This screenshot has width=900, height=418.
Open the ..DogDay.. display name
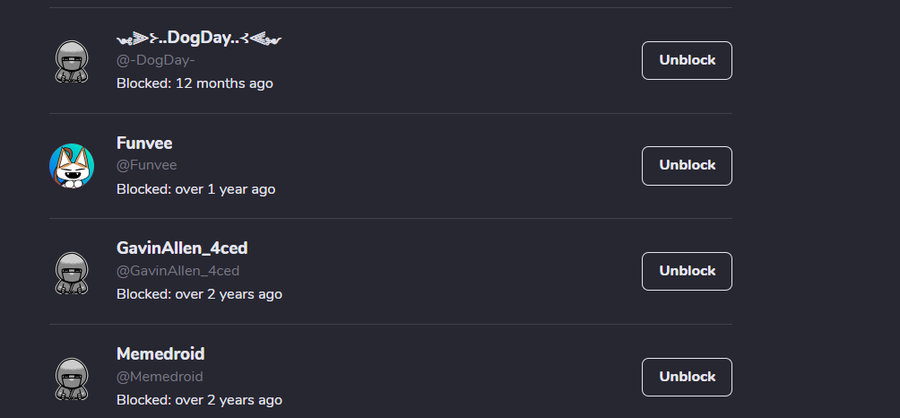tap(199, 38)
